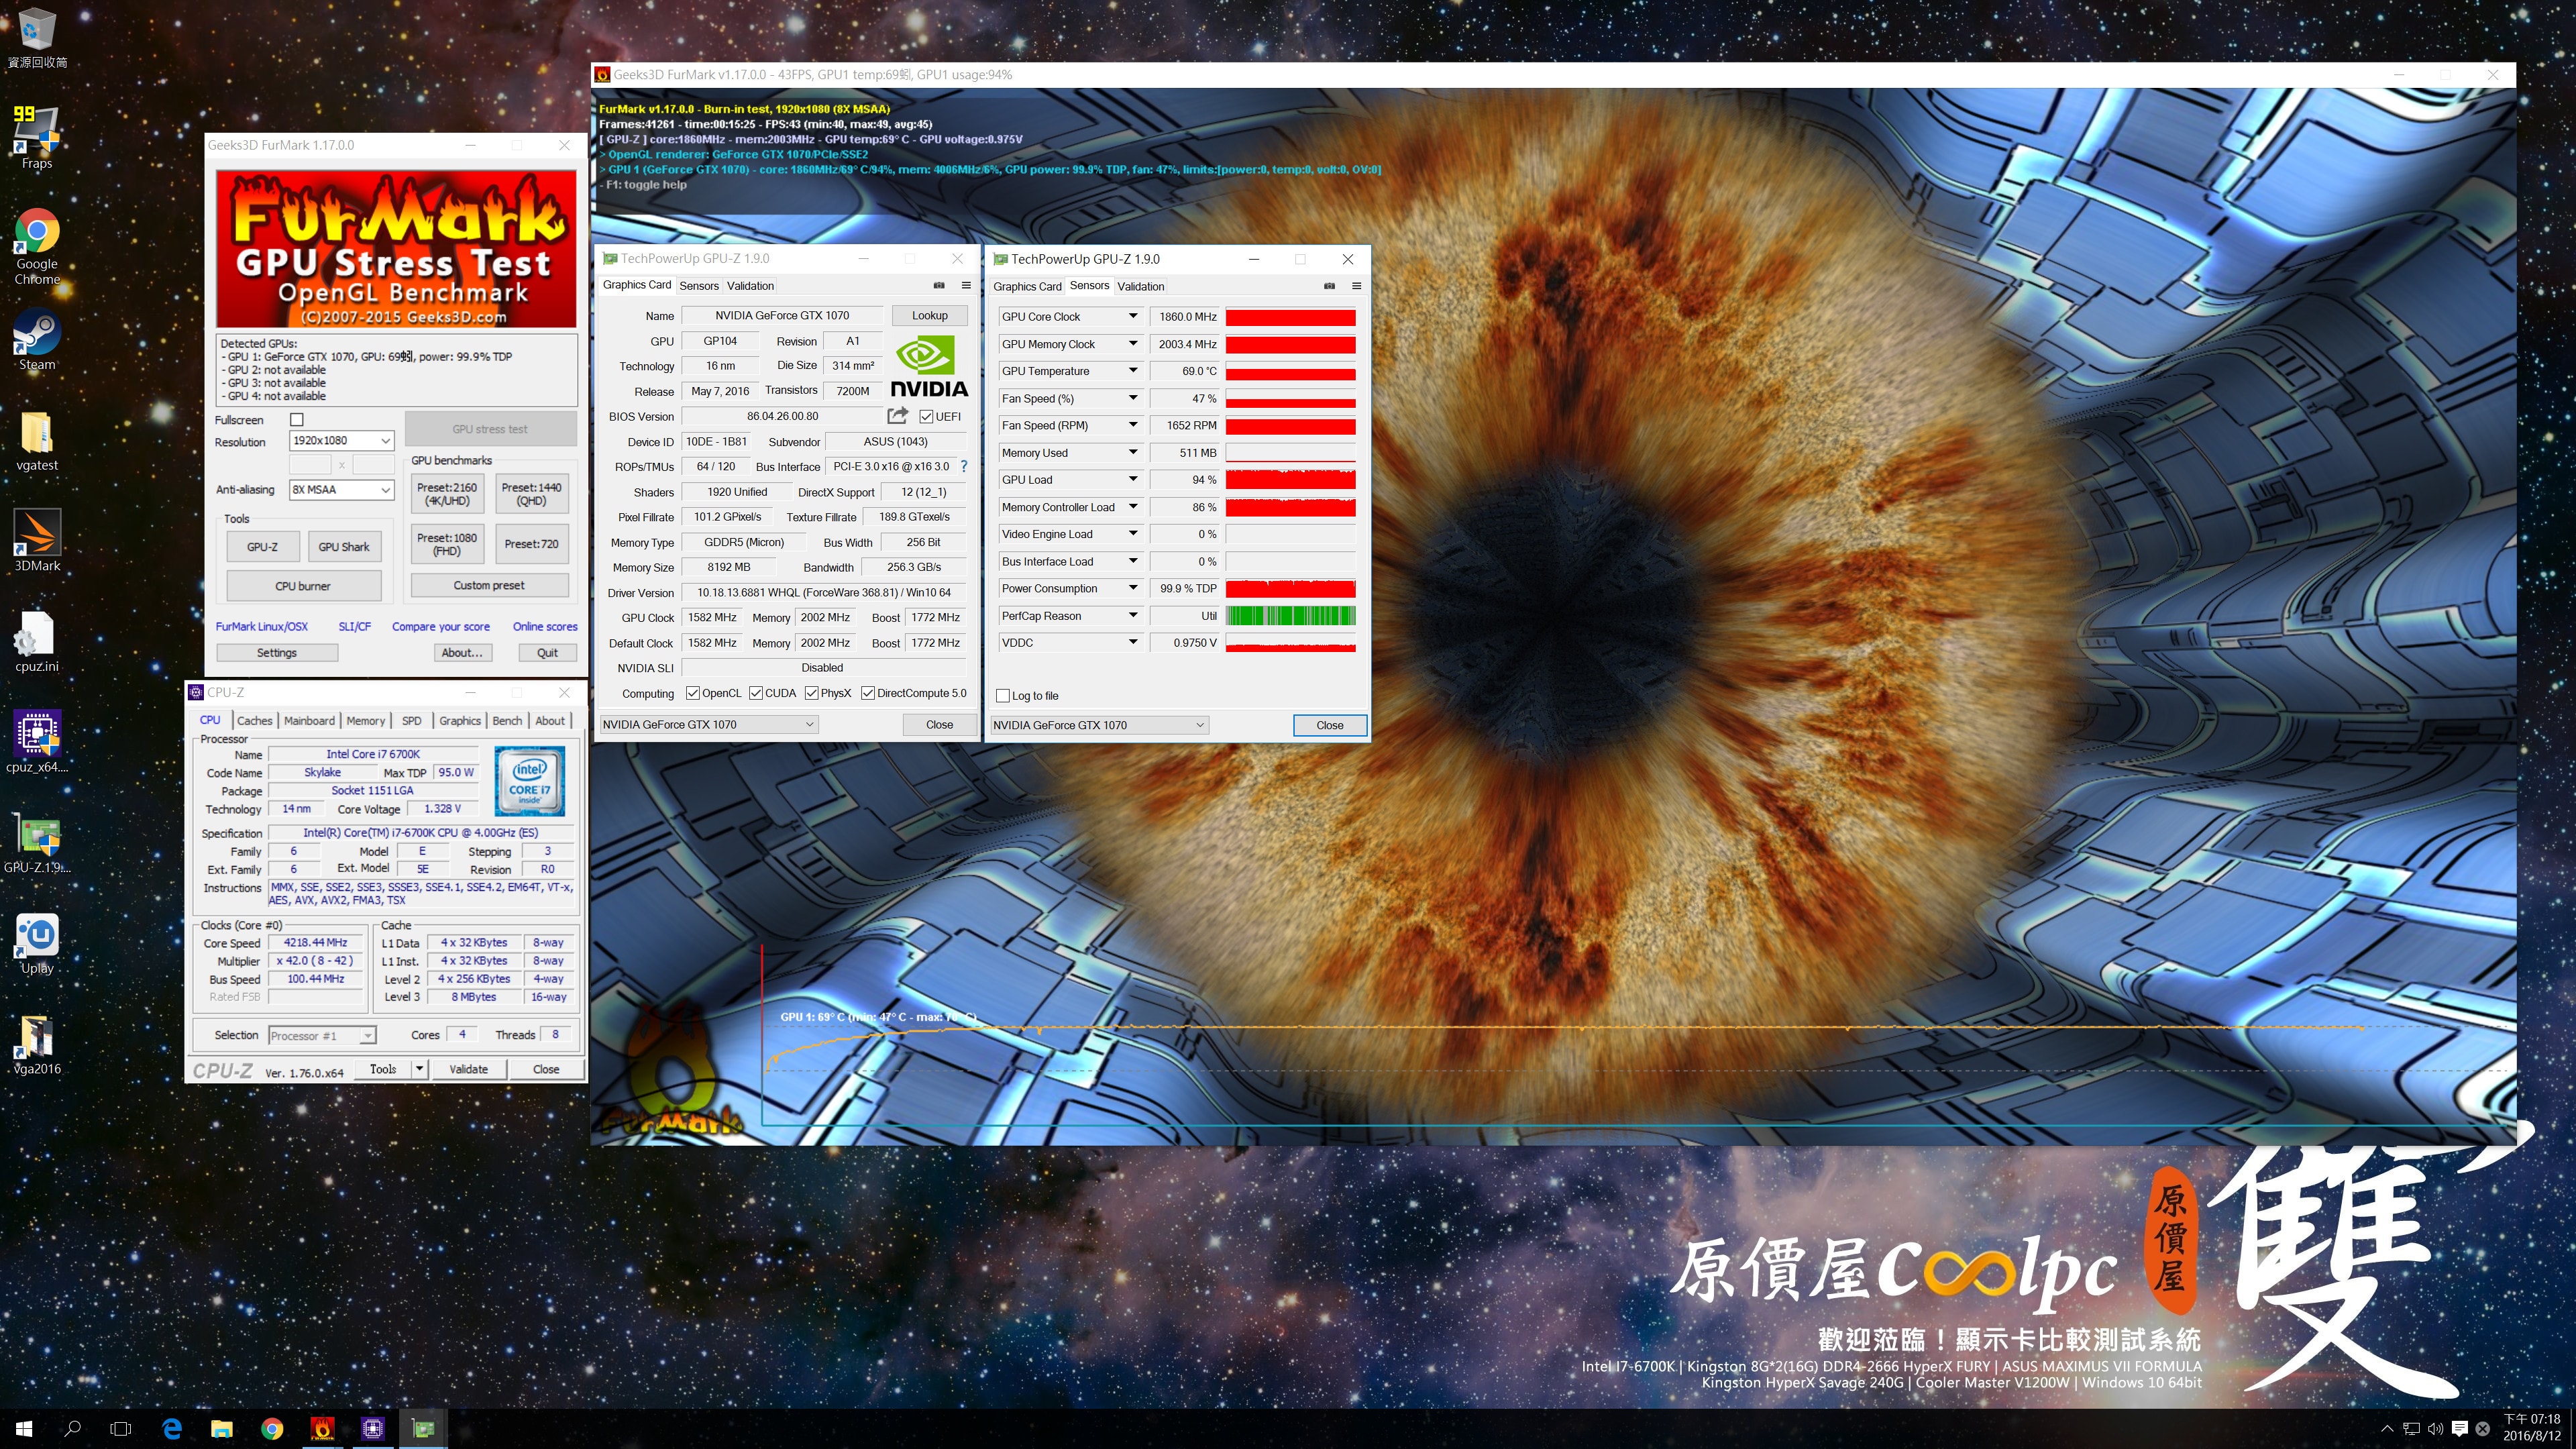Open the Action Center notification icon
Screen dimensions: 2576x1449
tap(2460, 1429)
